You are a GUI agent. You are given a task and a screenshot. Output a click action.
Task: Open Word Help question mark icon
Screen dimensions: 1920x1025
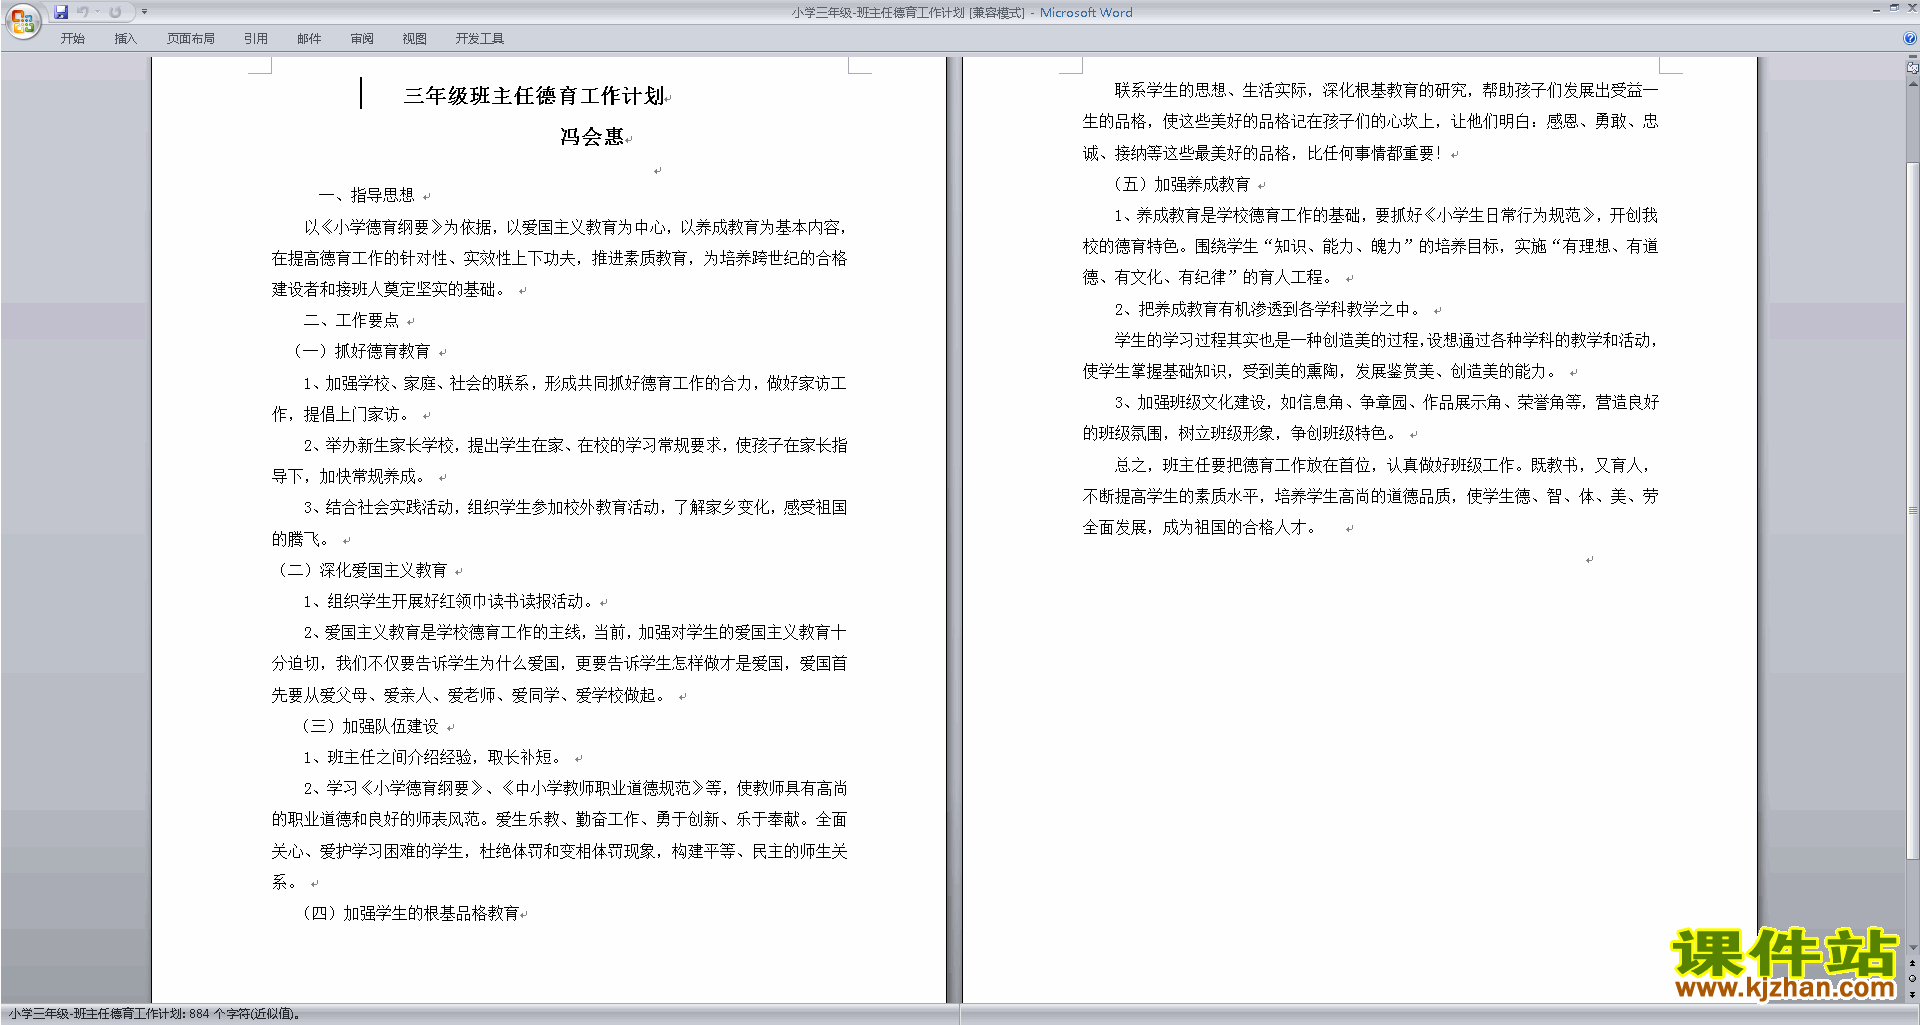(x=1910, y=38)
